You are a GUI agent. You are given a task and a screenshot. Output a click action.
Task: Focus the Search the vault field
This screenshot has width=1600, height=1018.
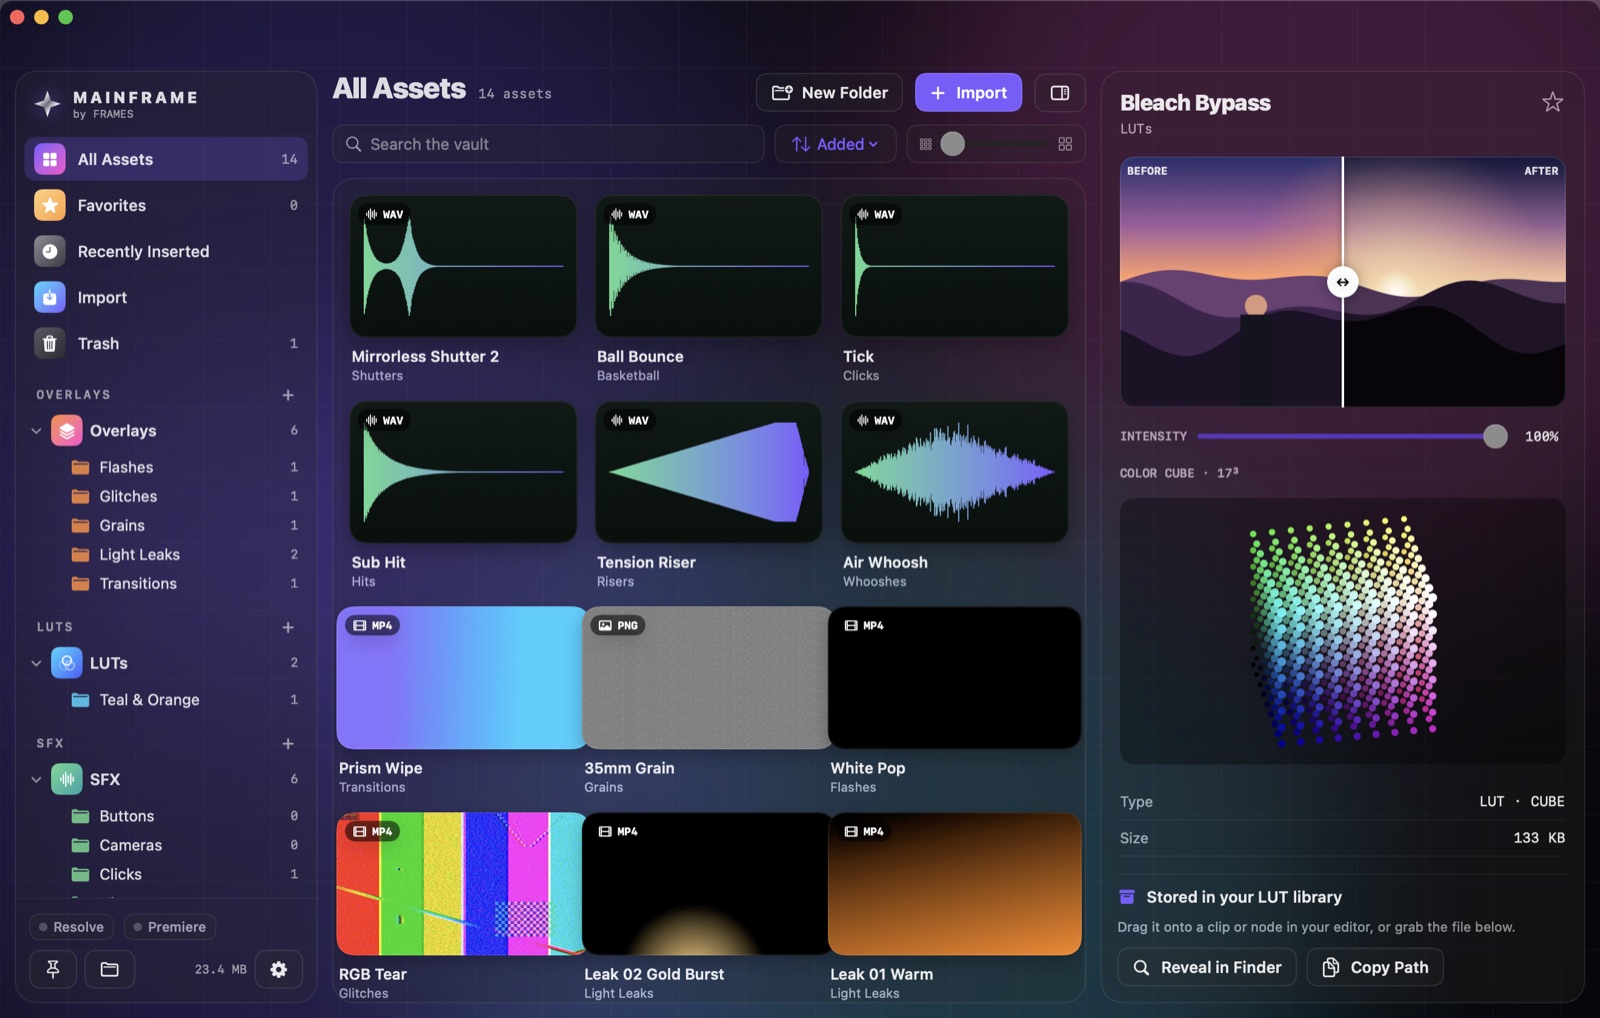point(548,144)
